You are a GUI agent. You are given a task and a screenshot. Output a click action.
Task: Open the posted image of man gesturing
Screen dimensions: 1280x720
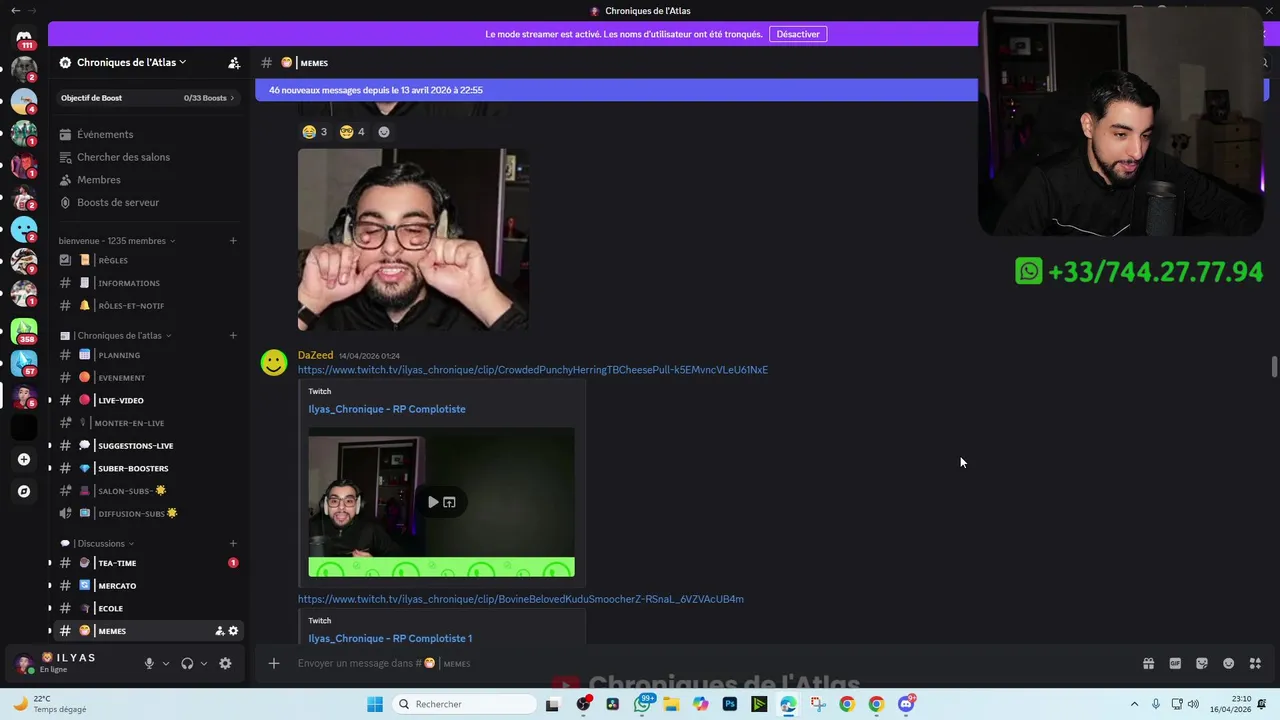[413, 240]
